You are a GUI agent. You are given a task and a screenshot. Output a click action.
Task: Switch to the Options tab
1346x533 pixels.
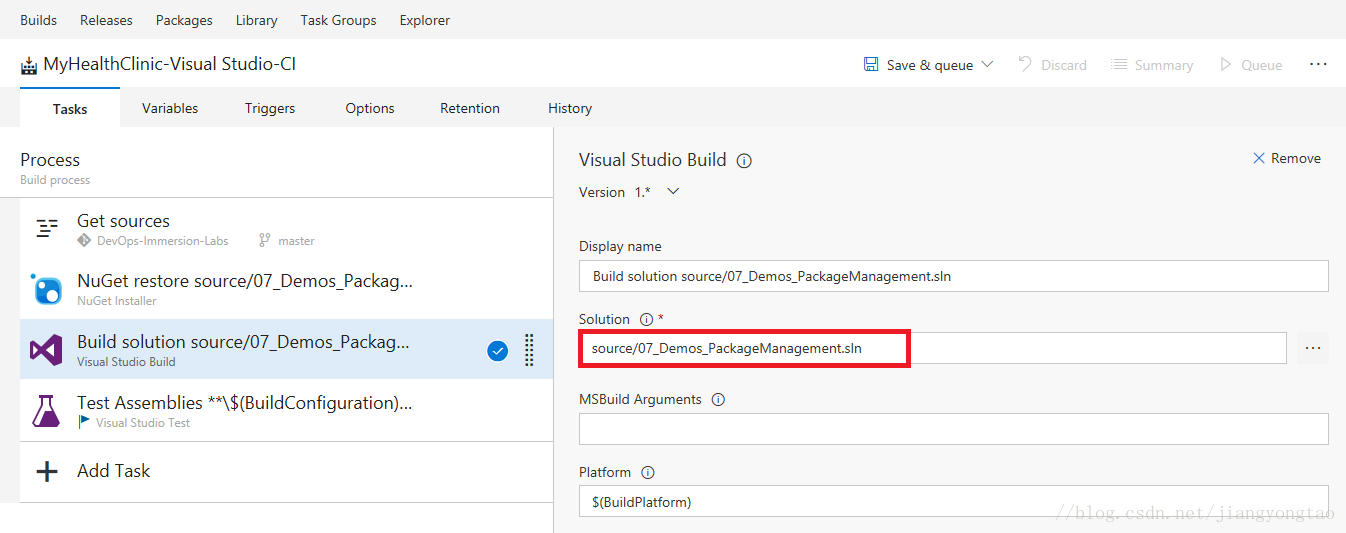[370, 108]
